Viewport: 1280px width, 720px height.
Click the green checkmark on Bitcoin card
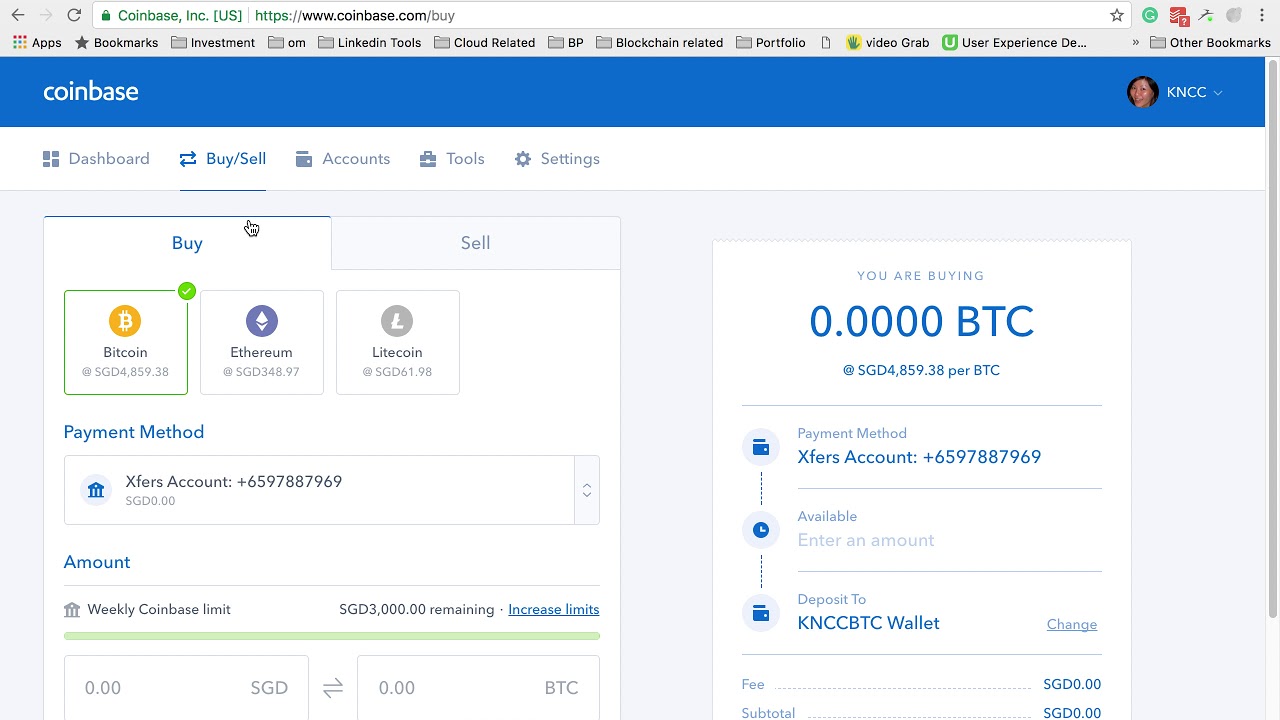(x=187, y=291)
